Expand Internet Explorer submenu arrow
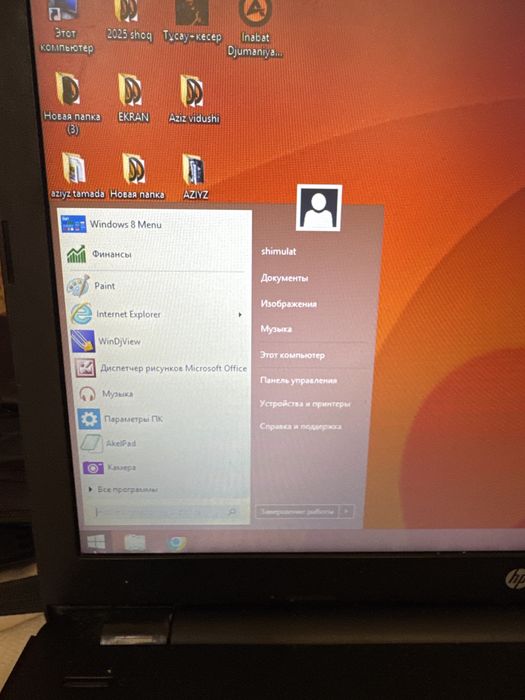The width and height of the screenshot is (525, 700). point(240,315)
